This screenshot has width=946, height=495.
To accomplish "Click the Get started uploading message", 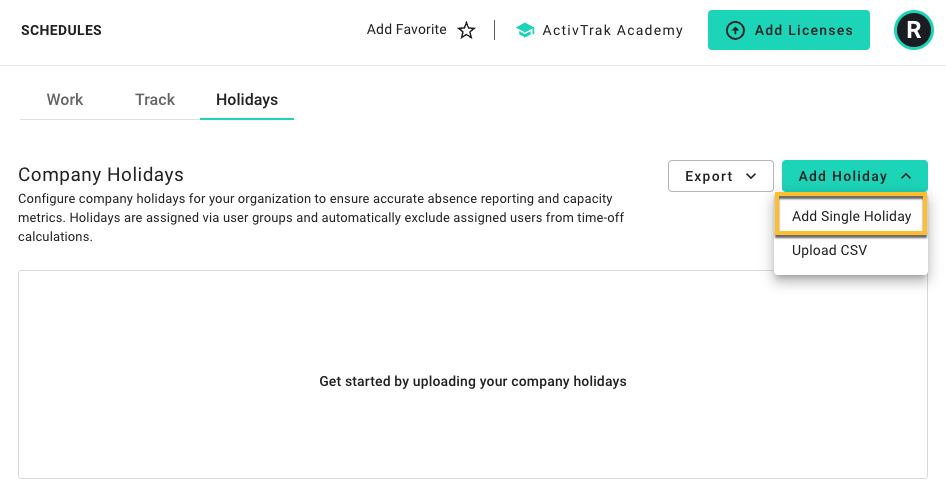I will coord(472,382).
